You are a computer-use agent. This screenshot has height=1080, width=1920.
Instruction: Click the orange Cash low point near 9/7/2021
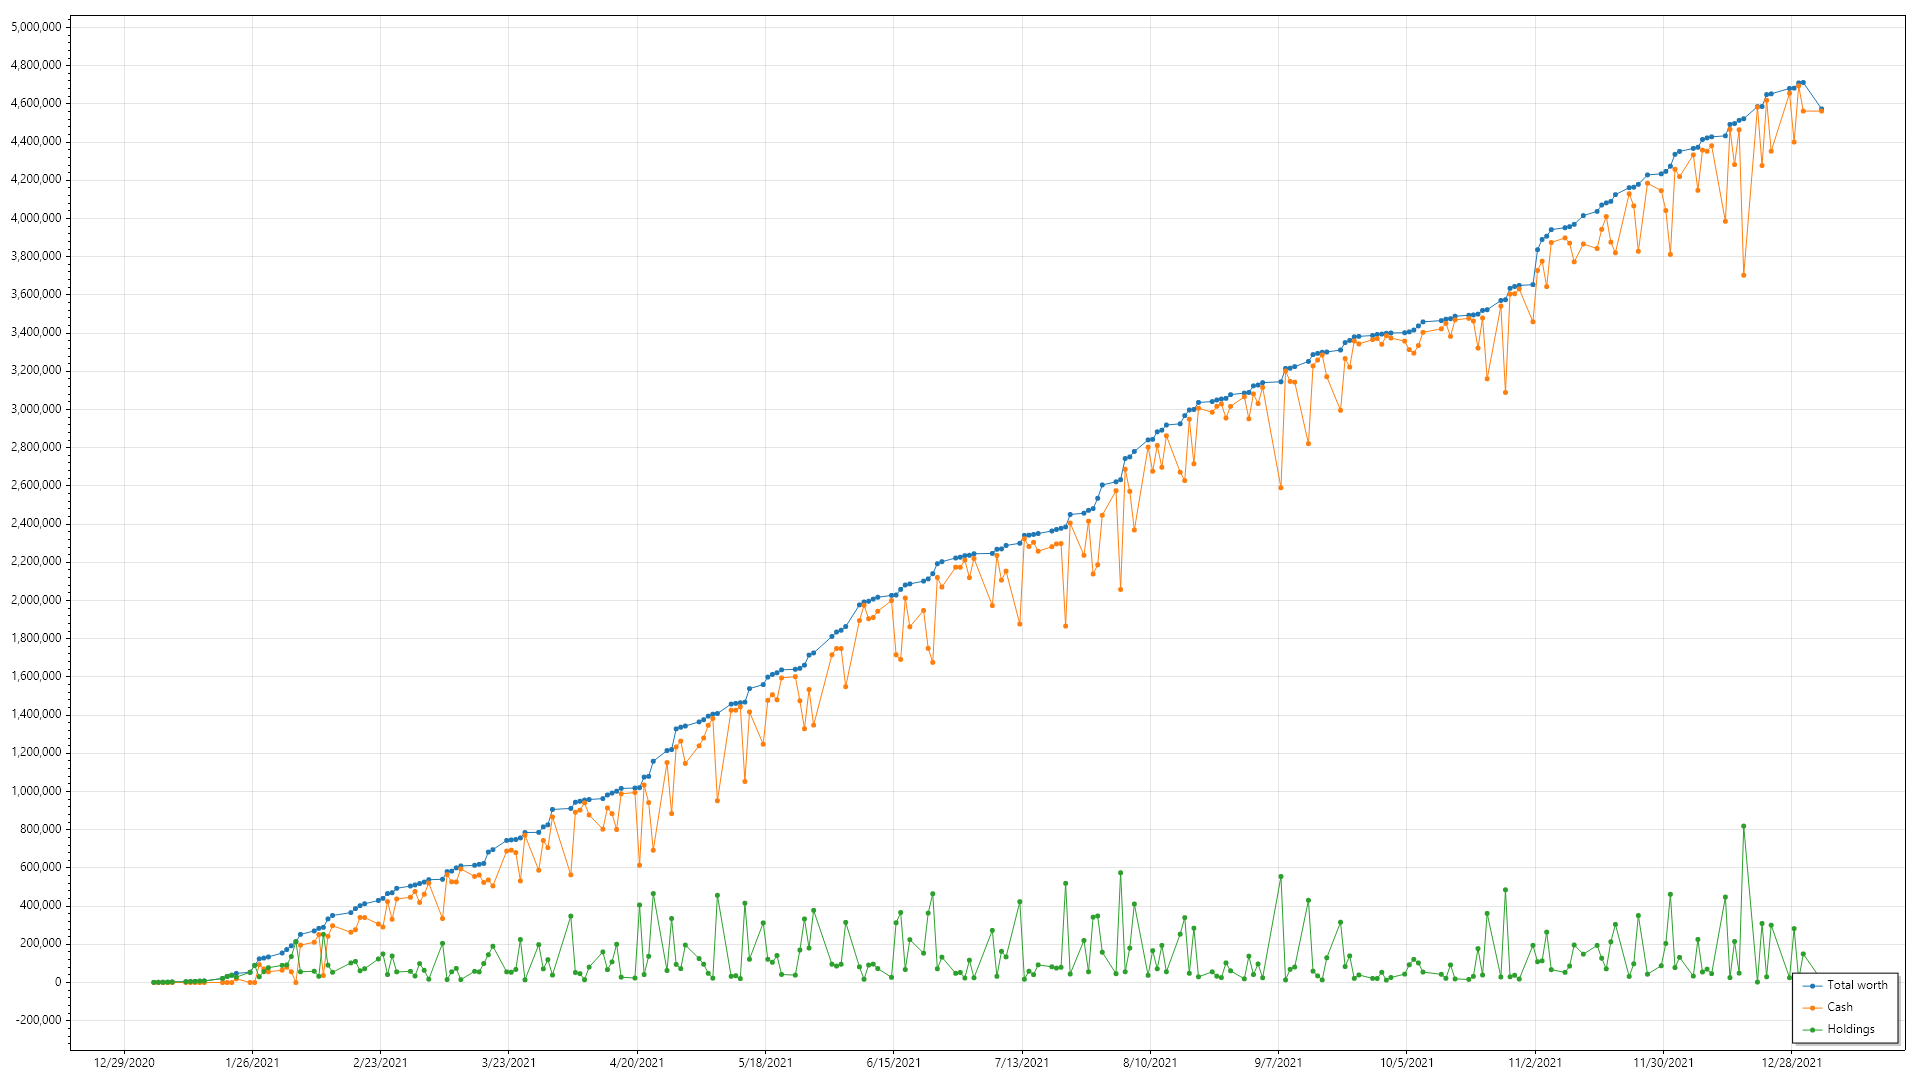click(1281, 488)
